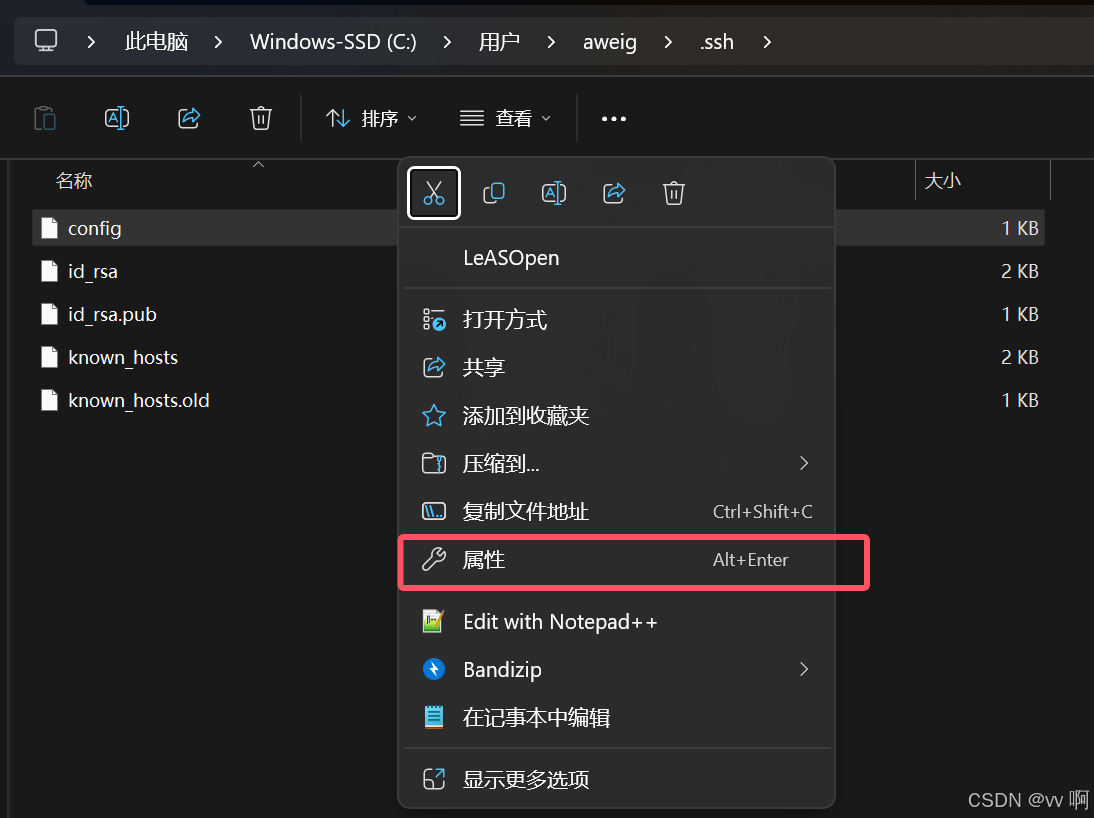
Task: Click the id_rsa.pub file icon
Action: (50, 314)
